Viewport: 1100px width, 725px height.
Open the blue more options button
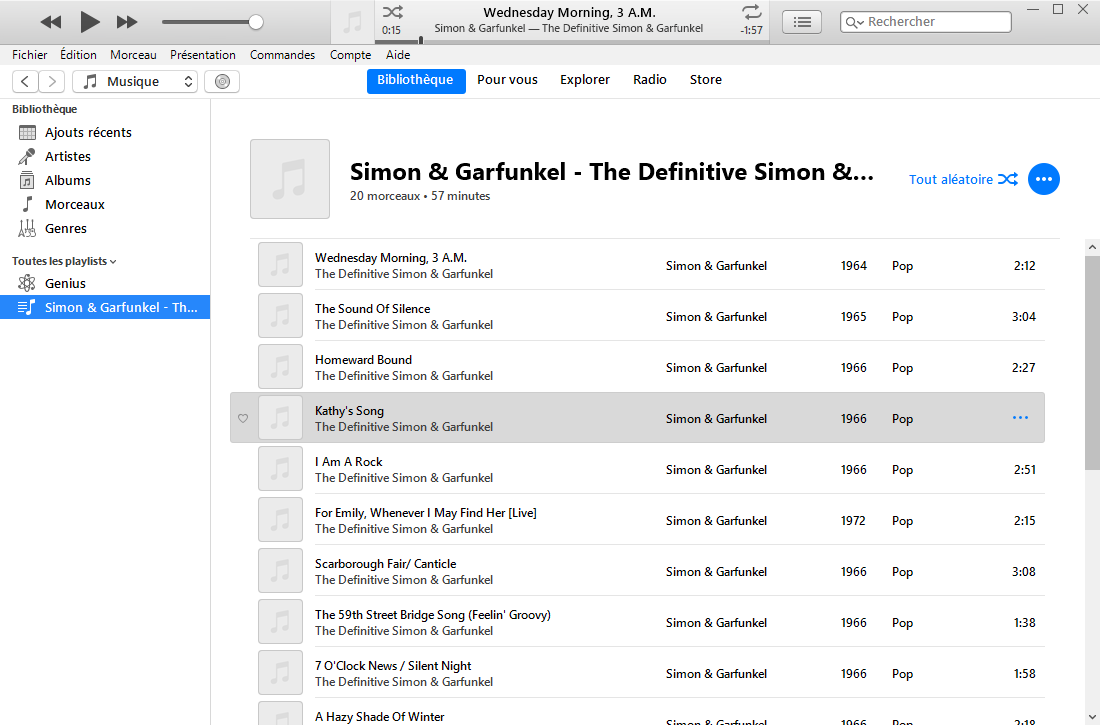point(1044,179)
